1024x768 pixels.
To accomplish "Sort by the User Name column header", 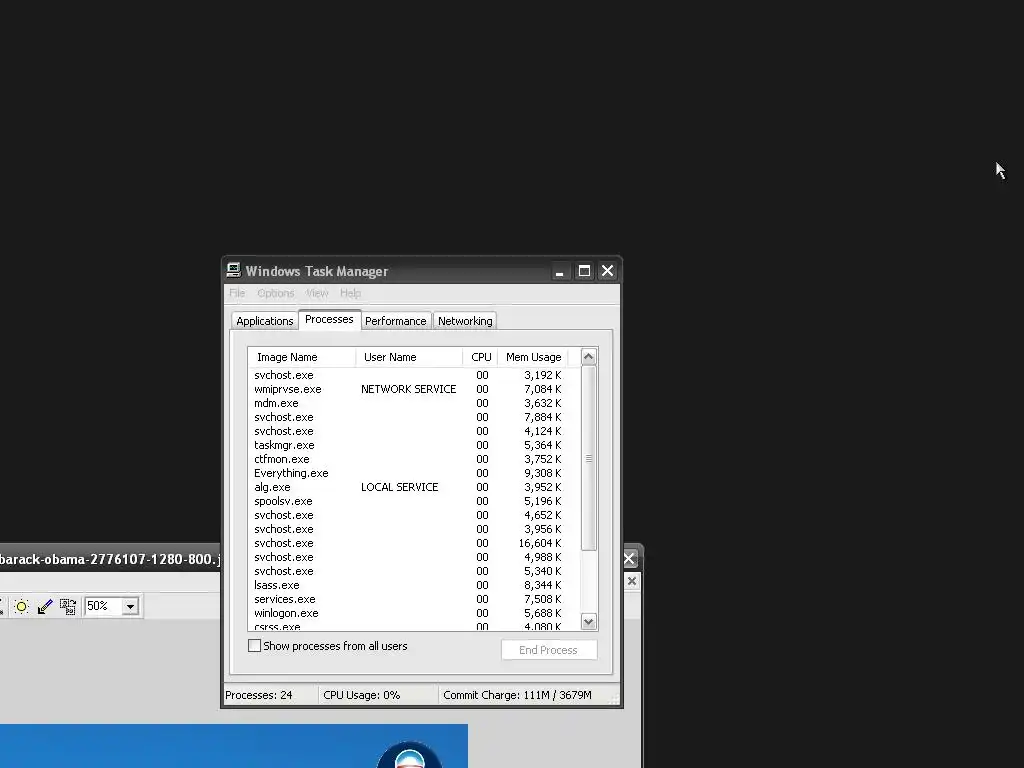I will pyautogui.click(x=409, y=357).
